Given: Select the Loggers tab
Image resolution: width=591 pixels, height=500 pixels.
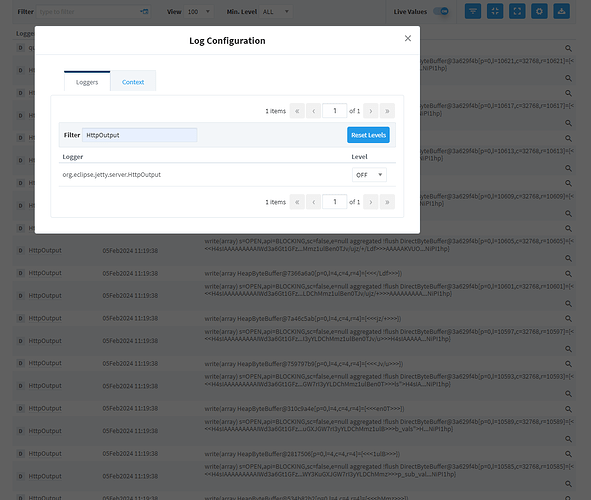Looking at the screenshot, I should [x=87, y=82].
